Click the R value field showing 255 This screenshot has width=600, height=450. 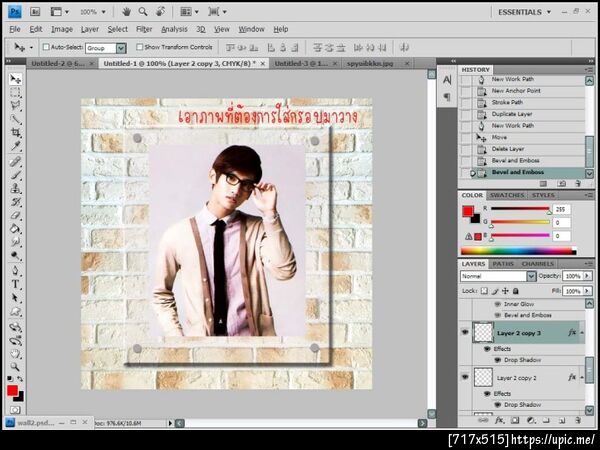[561, 209]
